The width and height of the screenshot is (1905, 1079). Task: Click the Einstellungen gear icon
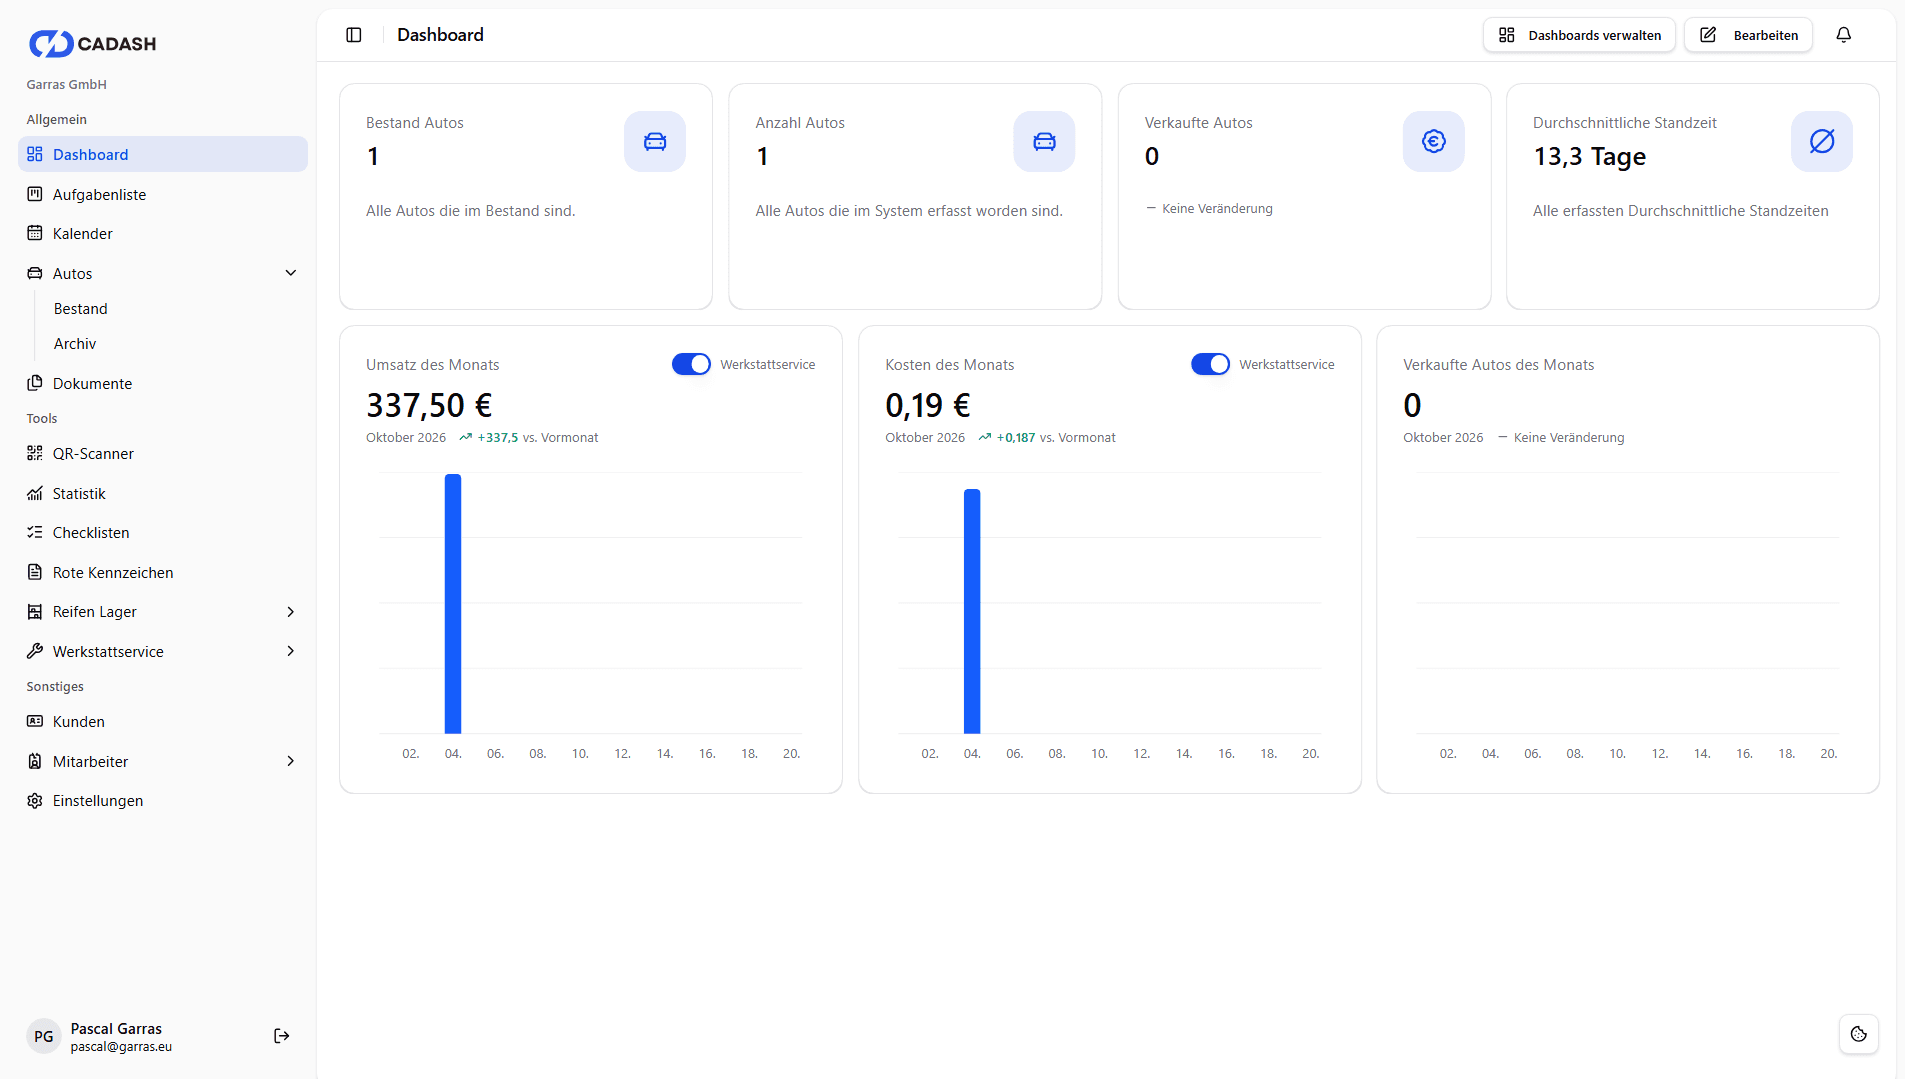point(35,801)
